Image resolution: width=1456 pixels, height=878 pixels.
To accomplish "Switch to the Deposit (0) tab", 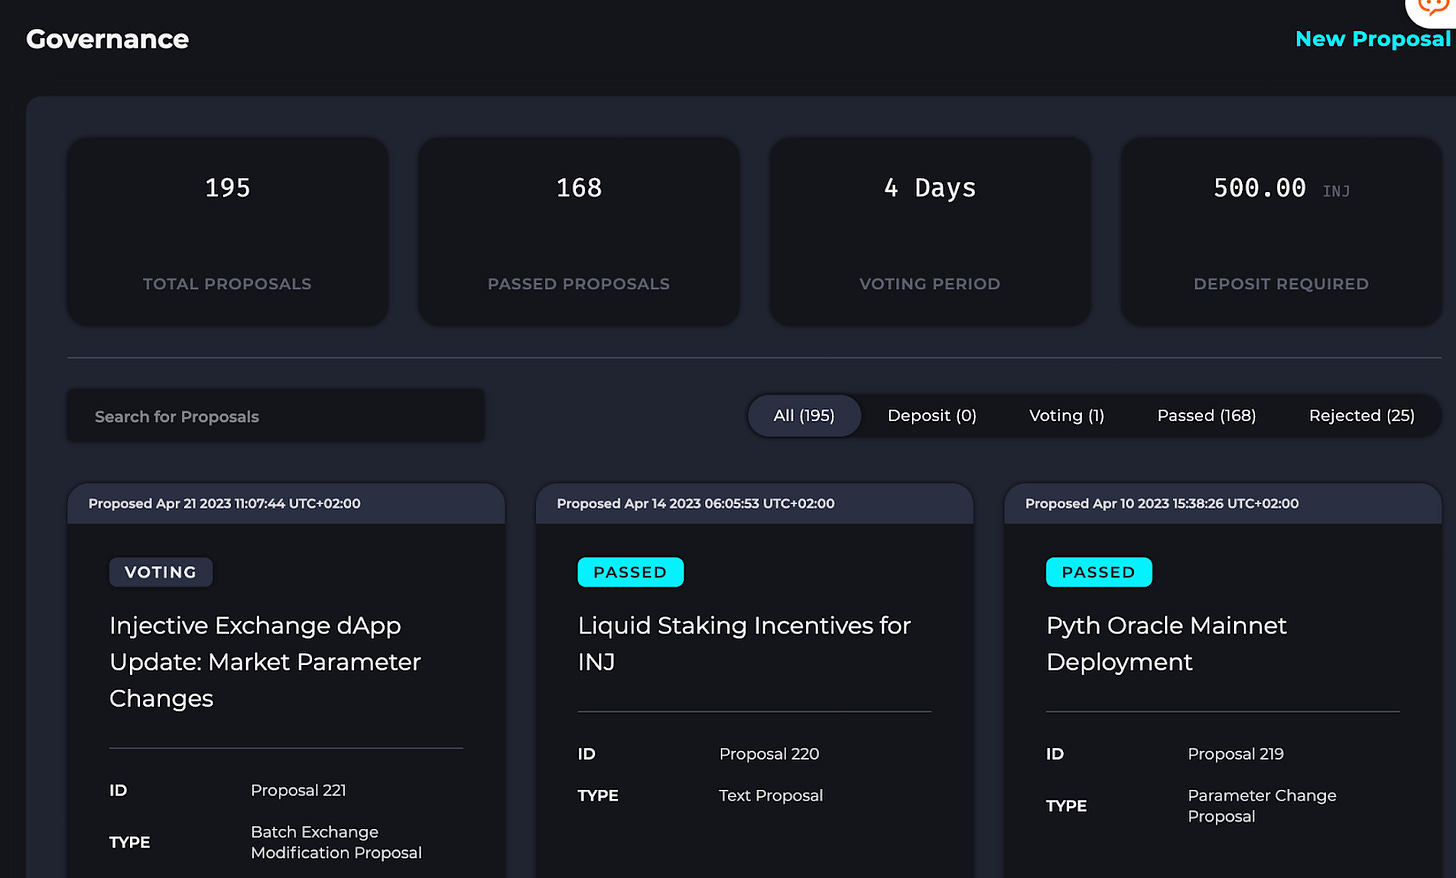I will 932,416.
